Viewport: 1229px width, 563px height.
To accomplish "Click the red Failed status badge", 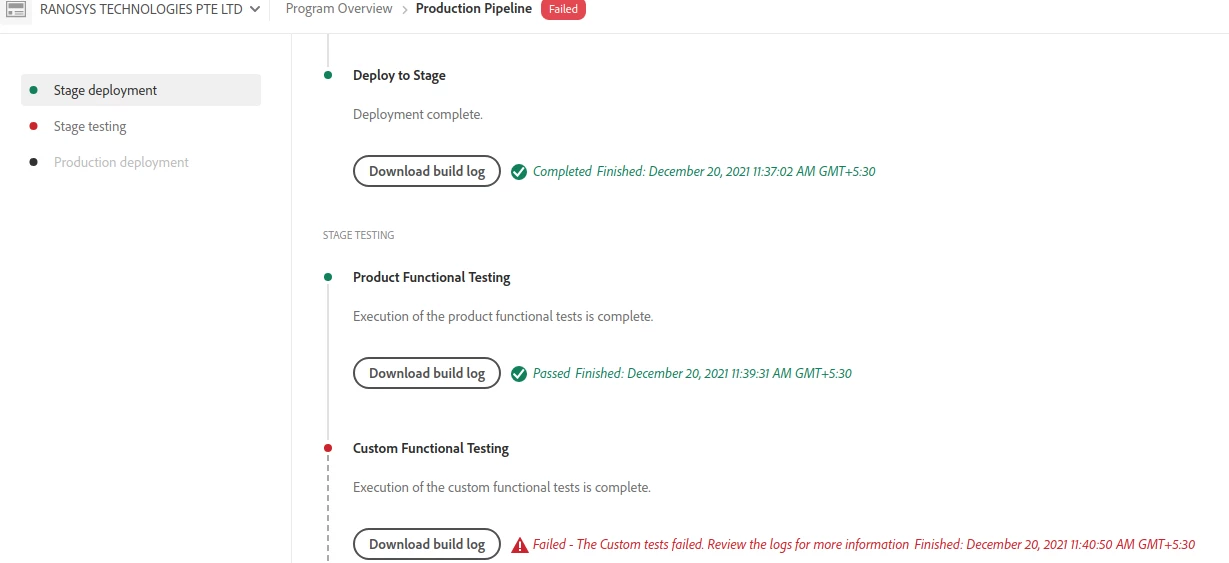I will (563, 9).
